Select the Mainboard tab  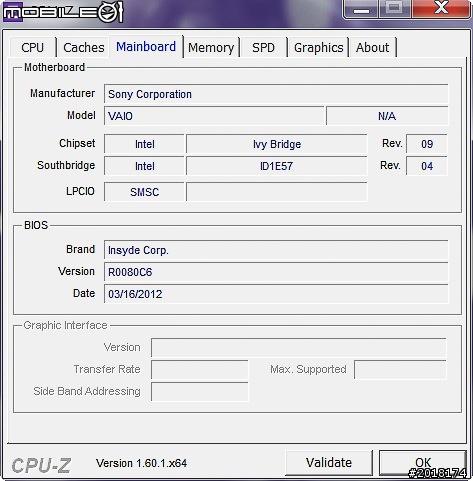(146, 46)
